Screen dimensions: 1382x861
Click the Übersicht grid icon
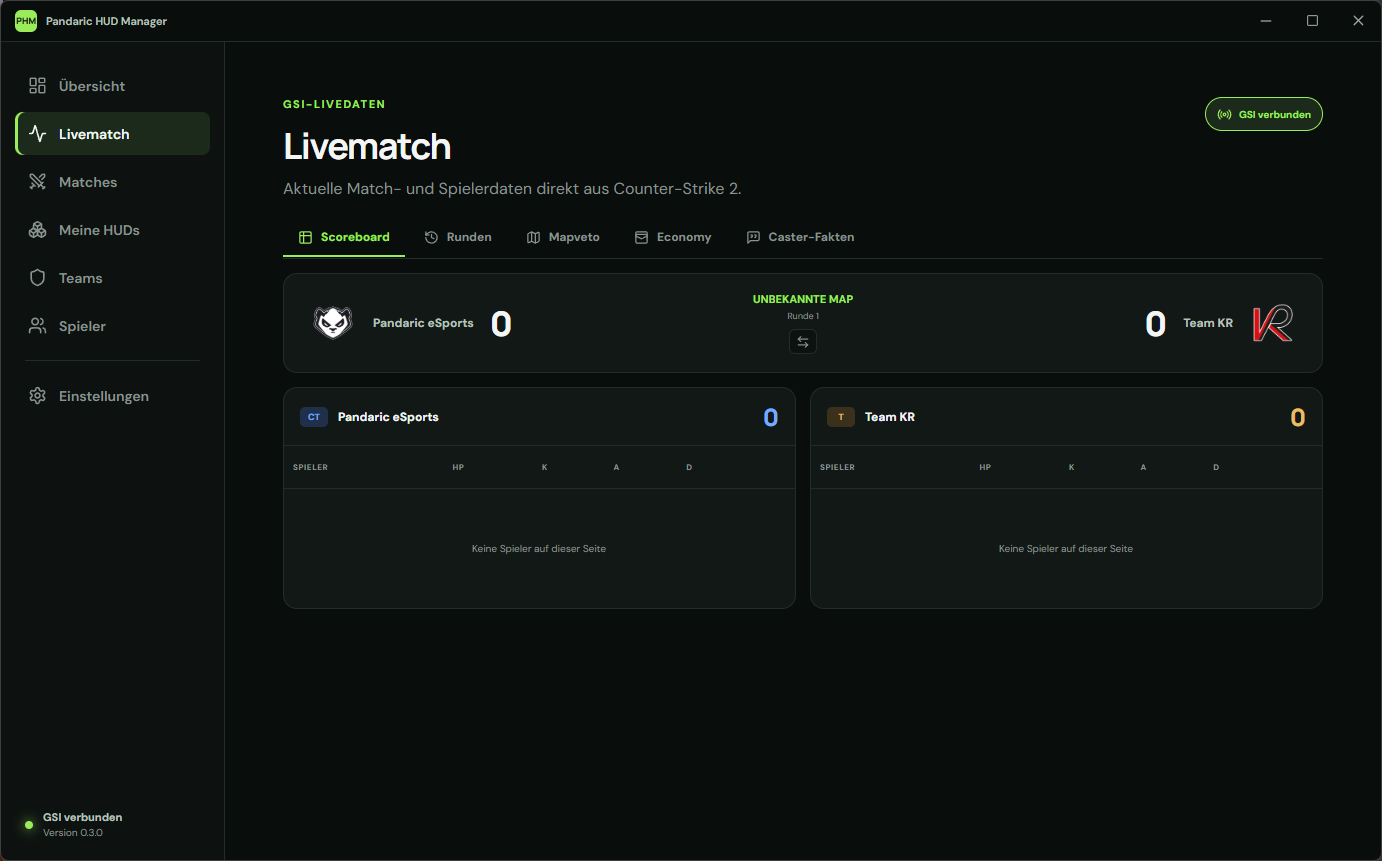coord(38,86)
